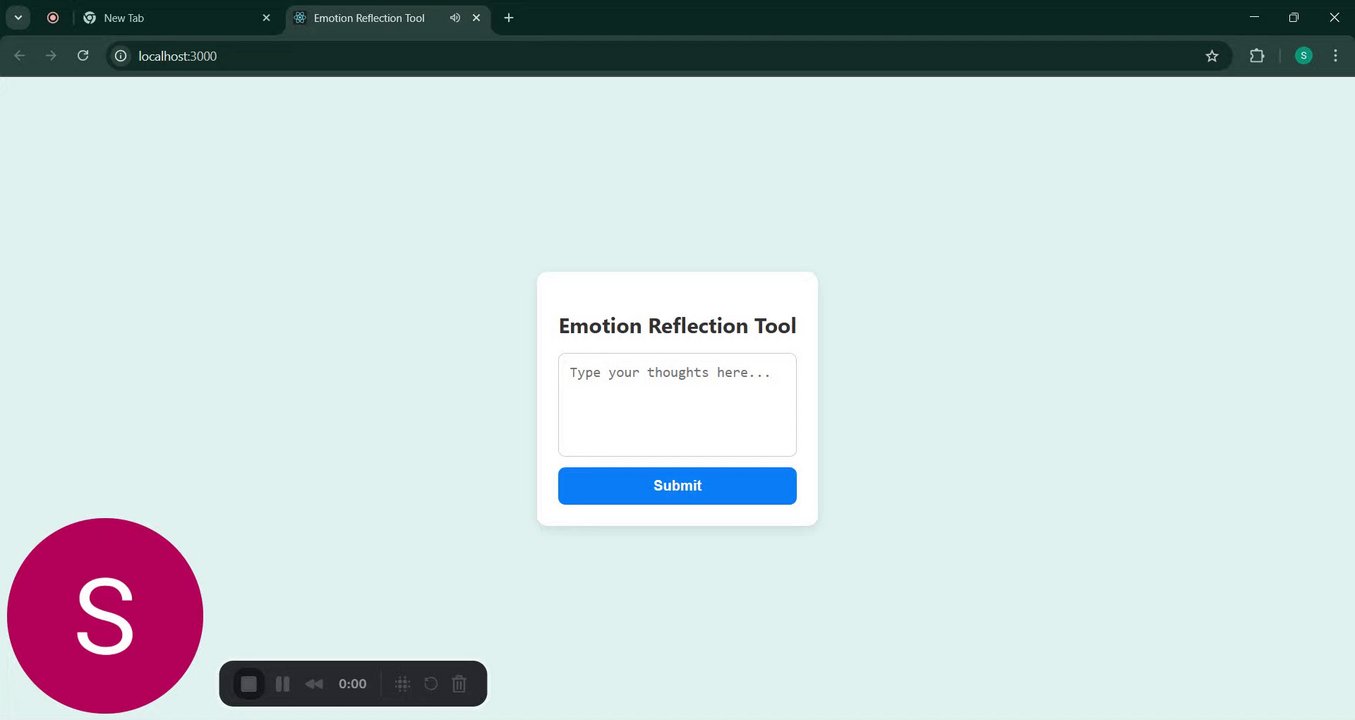Restart the recording with circular arrow
This screenshot has width=1355, height=720.
(x=431, y=684)
